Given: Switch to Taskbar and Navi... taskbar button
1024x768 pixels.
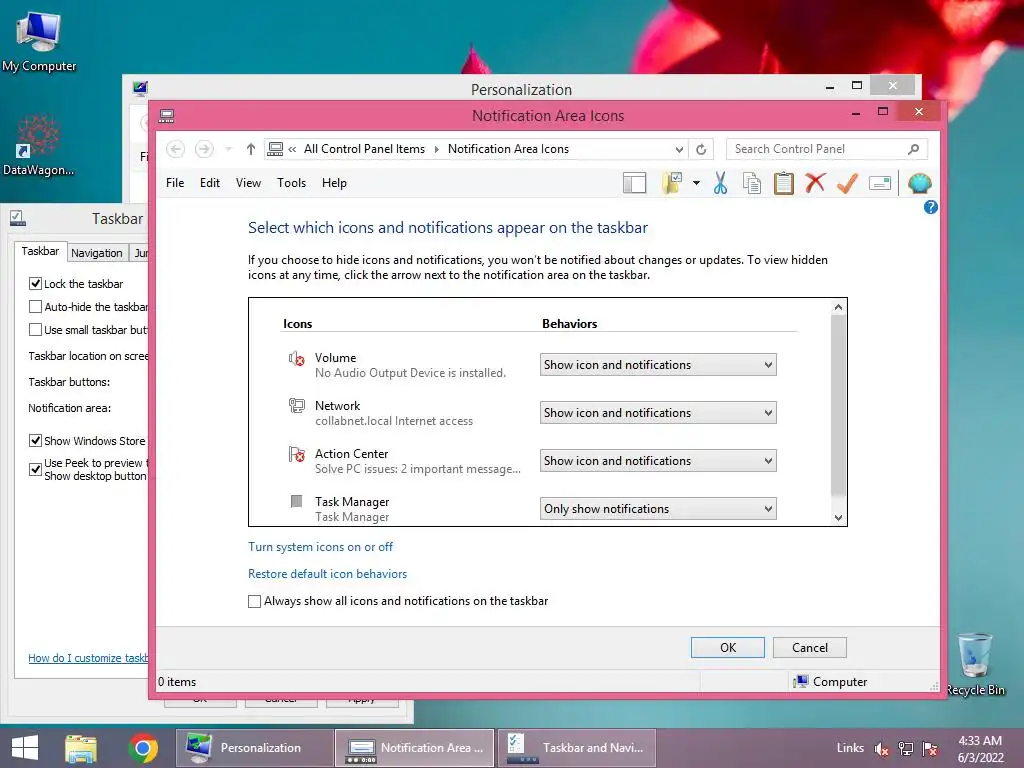Looking at the screenshot, I should [577, 748].
